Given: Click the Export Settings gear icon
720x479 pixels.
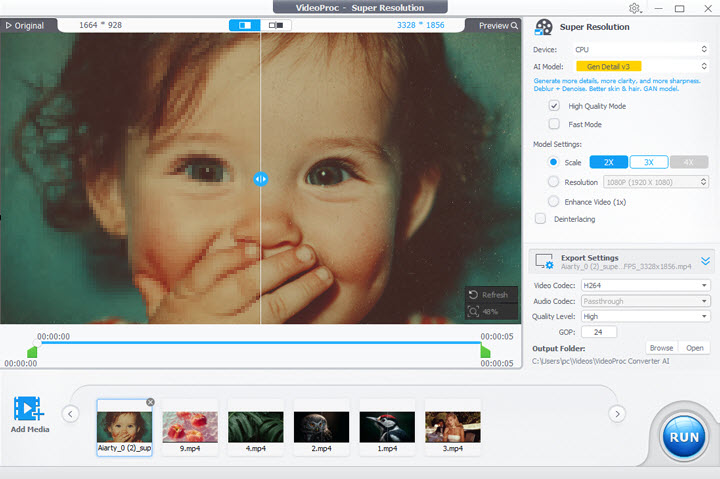Looking at the screenshot, I should coord(544,261).
